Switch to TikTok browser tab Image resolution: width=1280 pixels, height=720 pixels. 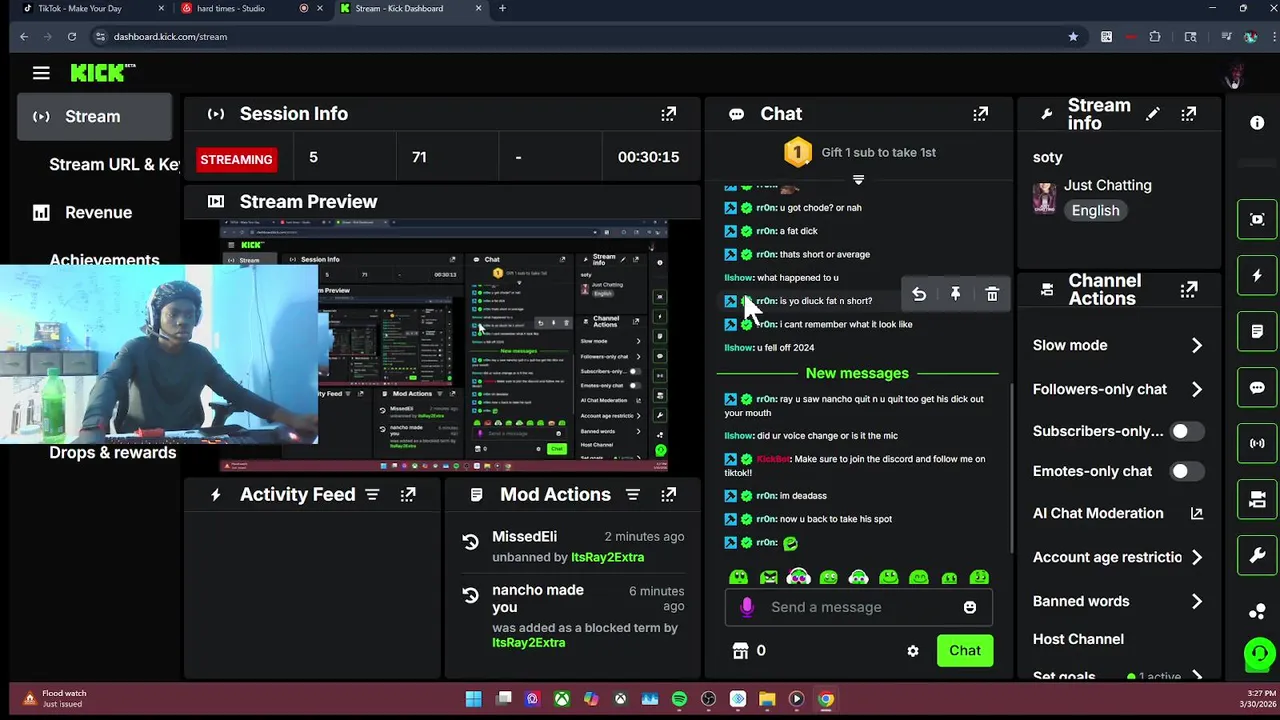pyautogui.click(x=90, y=9)
